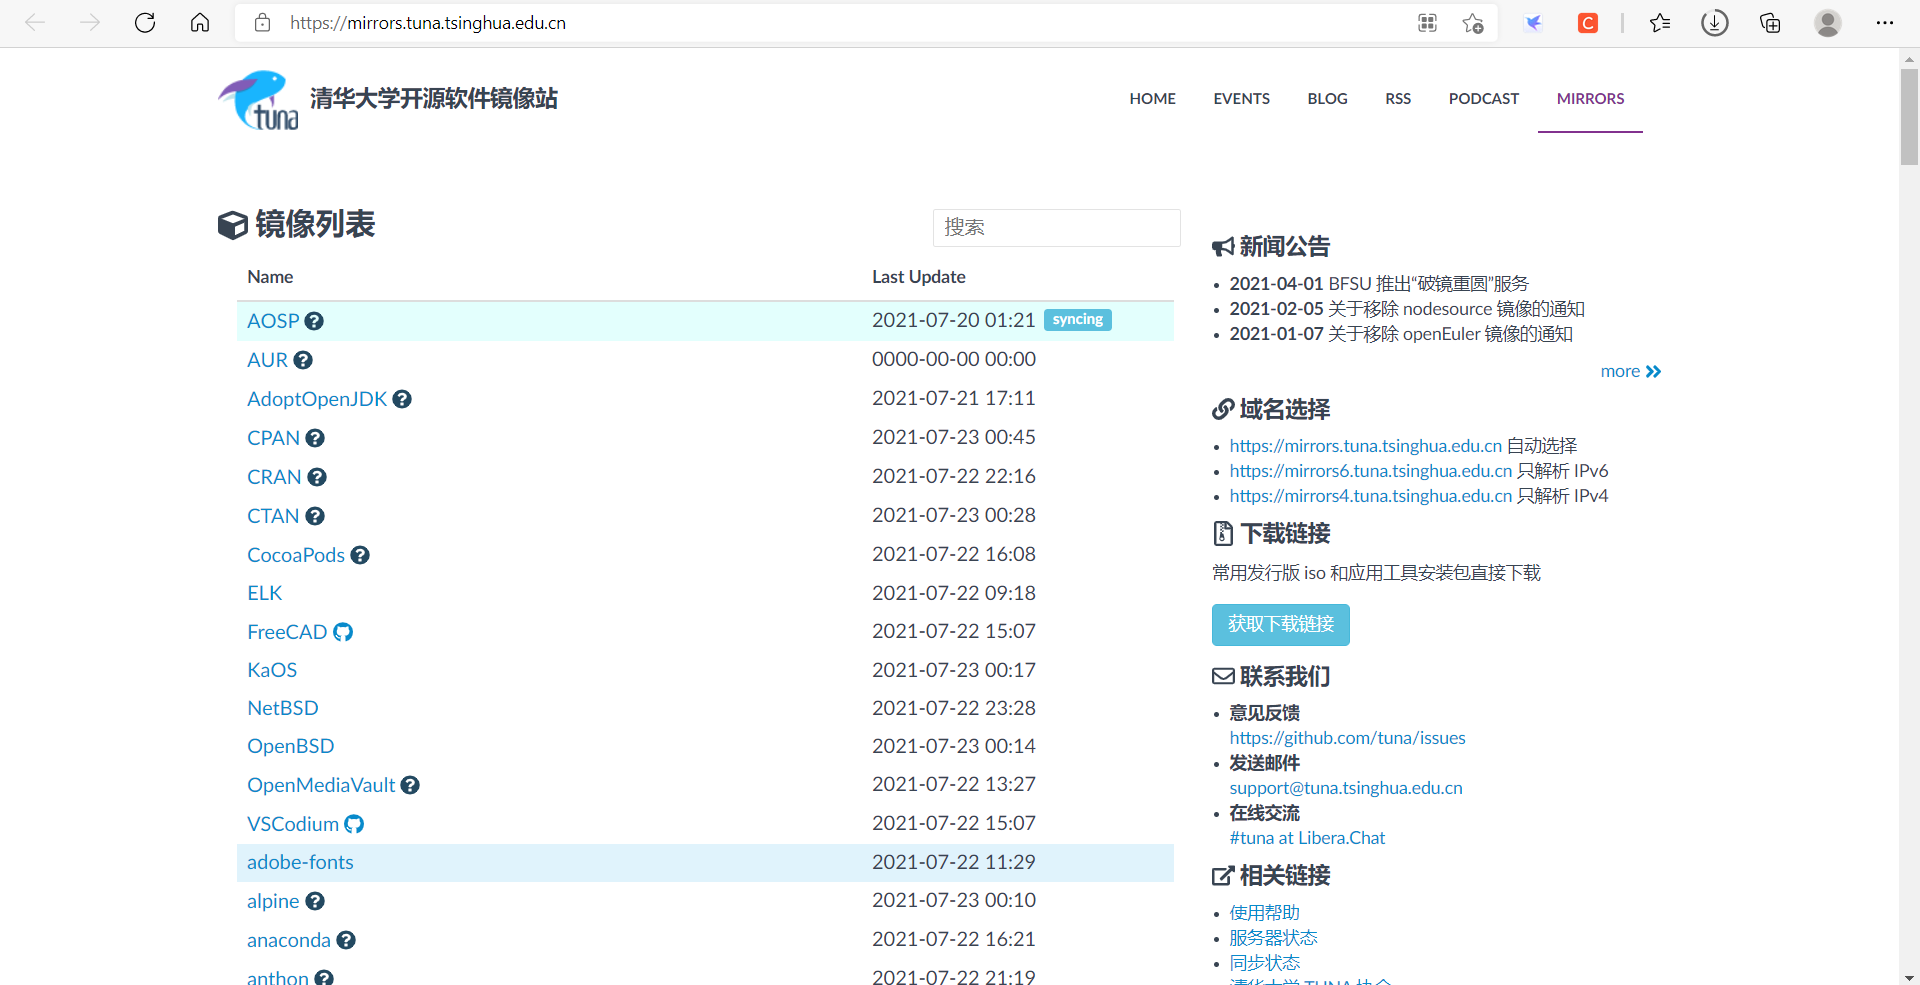Open the mirrors6 IPv6 domain link
The width and height of the screenshot is (1920, 985).
[x=1370, y=471]
